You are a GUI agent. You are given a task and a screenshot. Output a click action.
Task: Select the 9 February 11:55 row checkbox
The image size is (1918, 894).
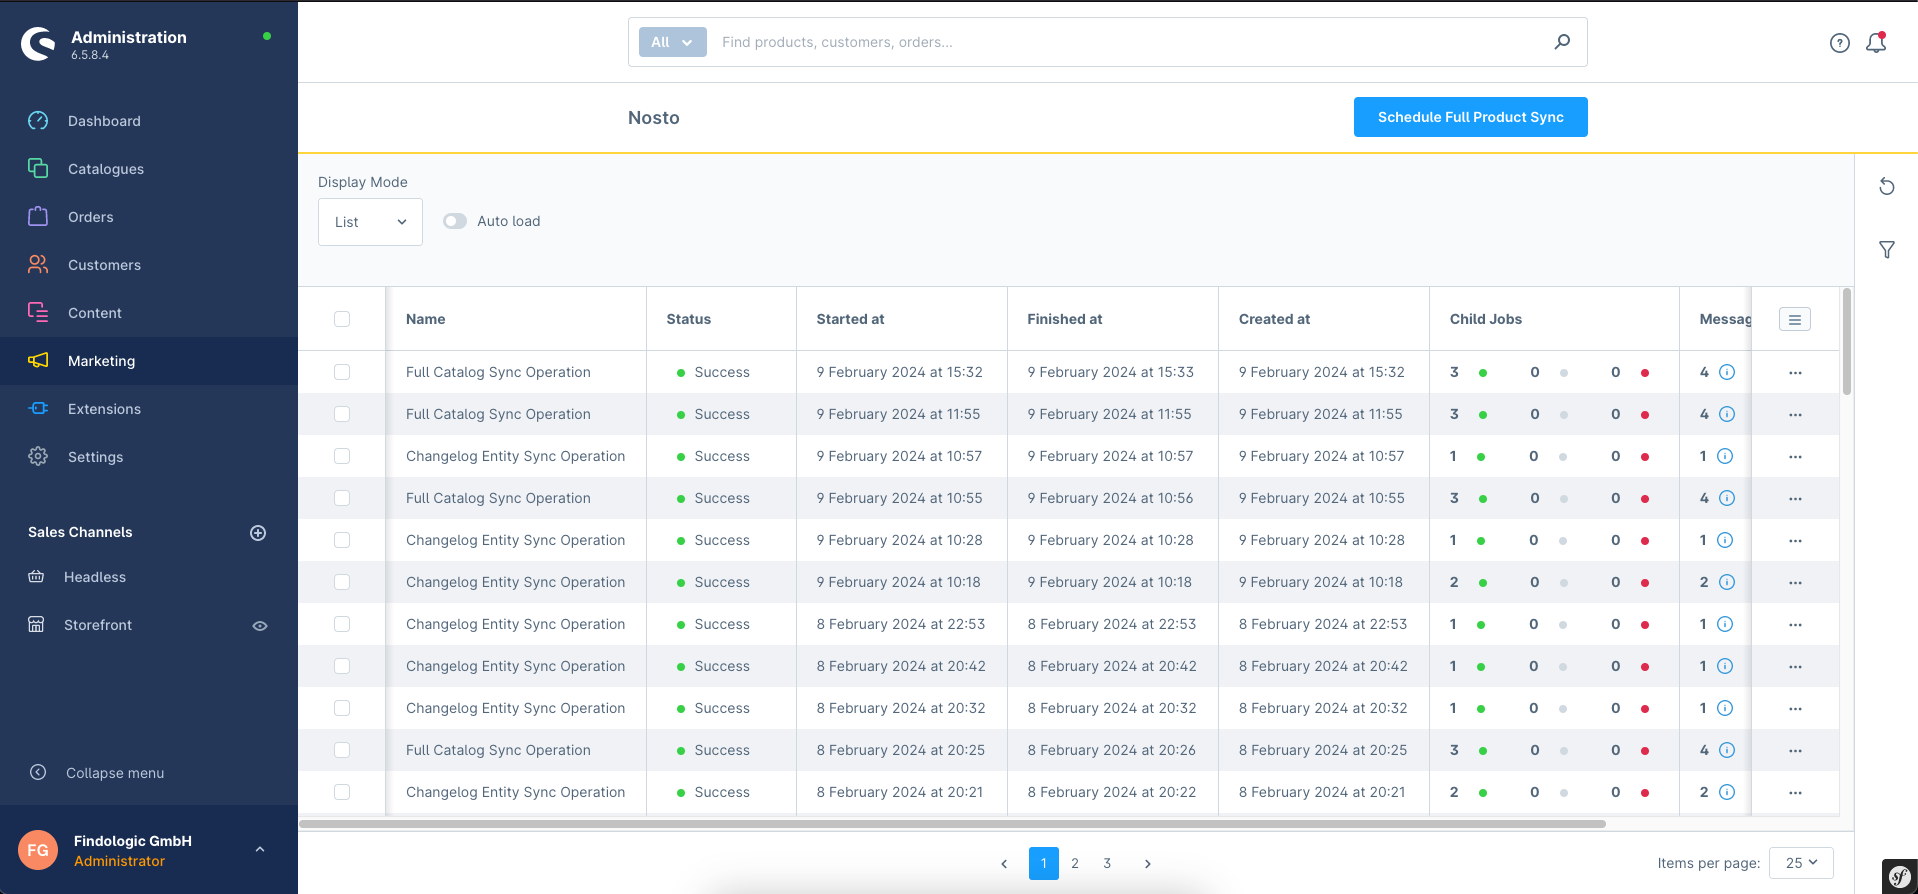(342, 414)
